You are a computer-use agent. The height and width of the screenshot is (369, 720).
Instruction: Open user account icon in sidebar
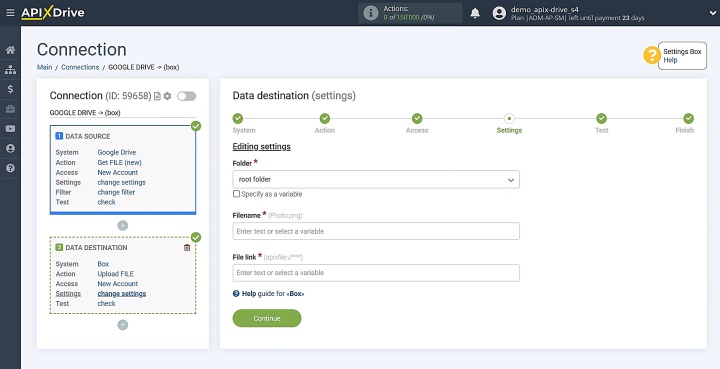(10, 148)
